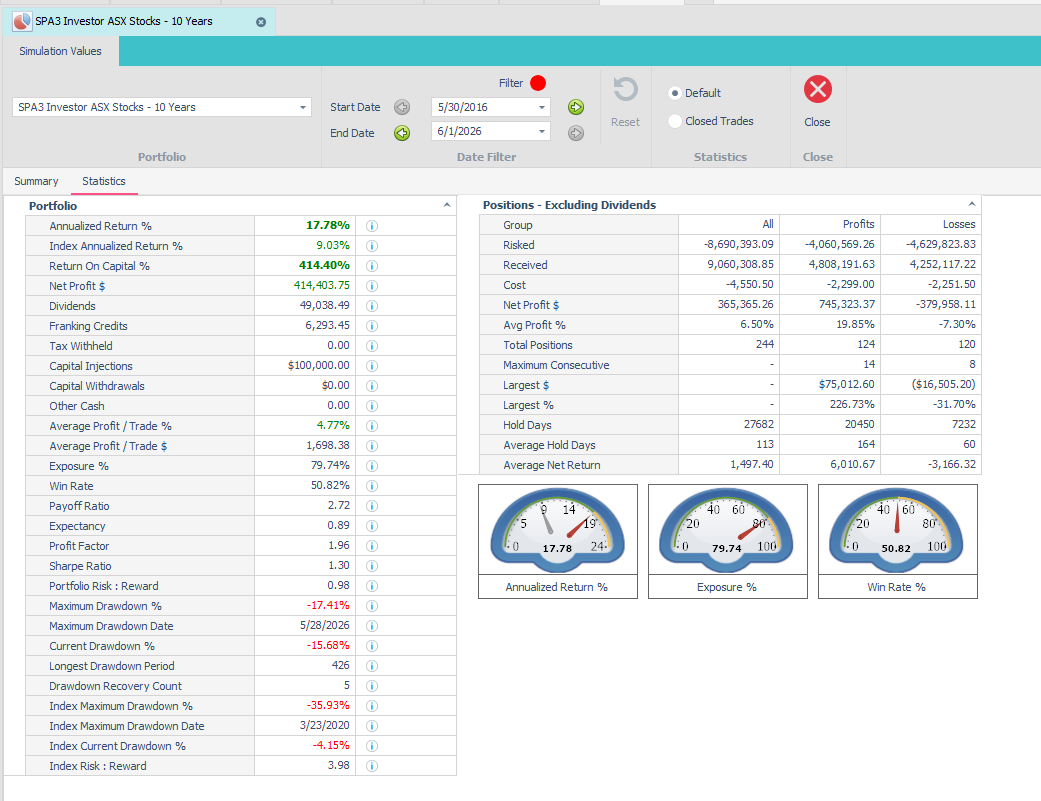
Task: Click the info icon beside Payoff Ratio
Action: point(372,506)
